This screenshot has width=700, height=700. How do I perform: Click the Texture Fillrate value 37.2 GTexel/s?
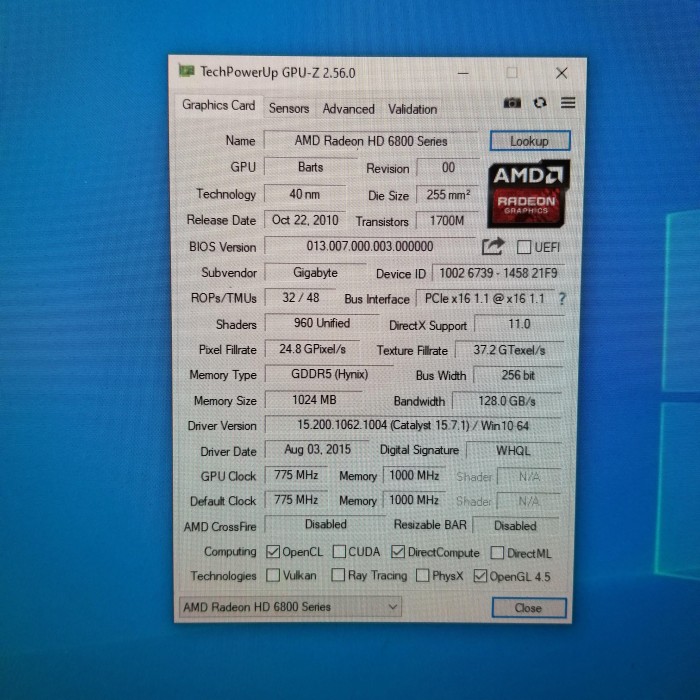tap(509, 350)
